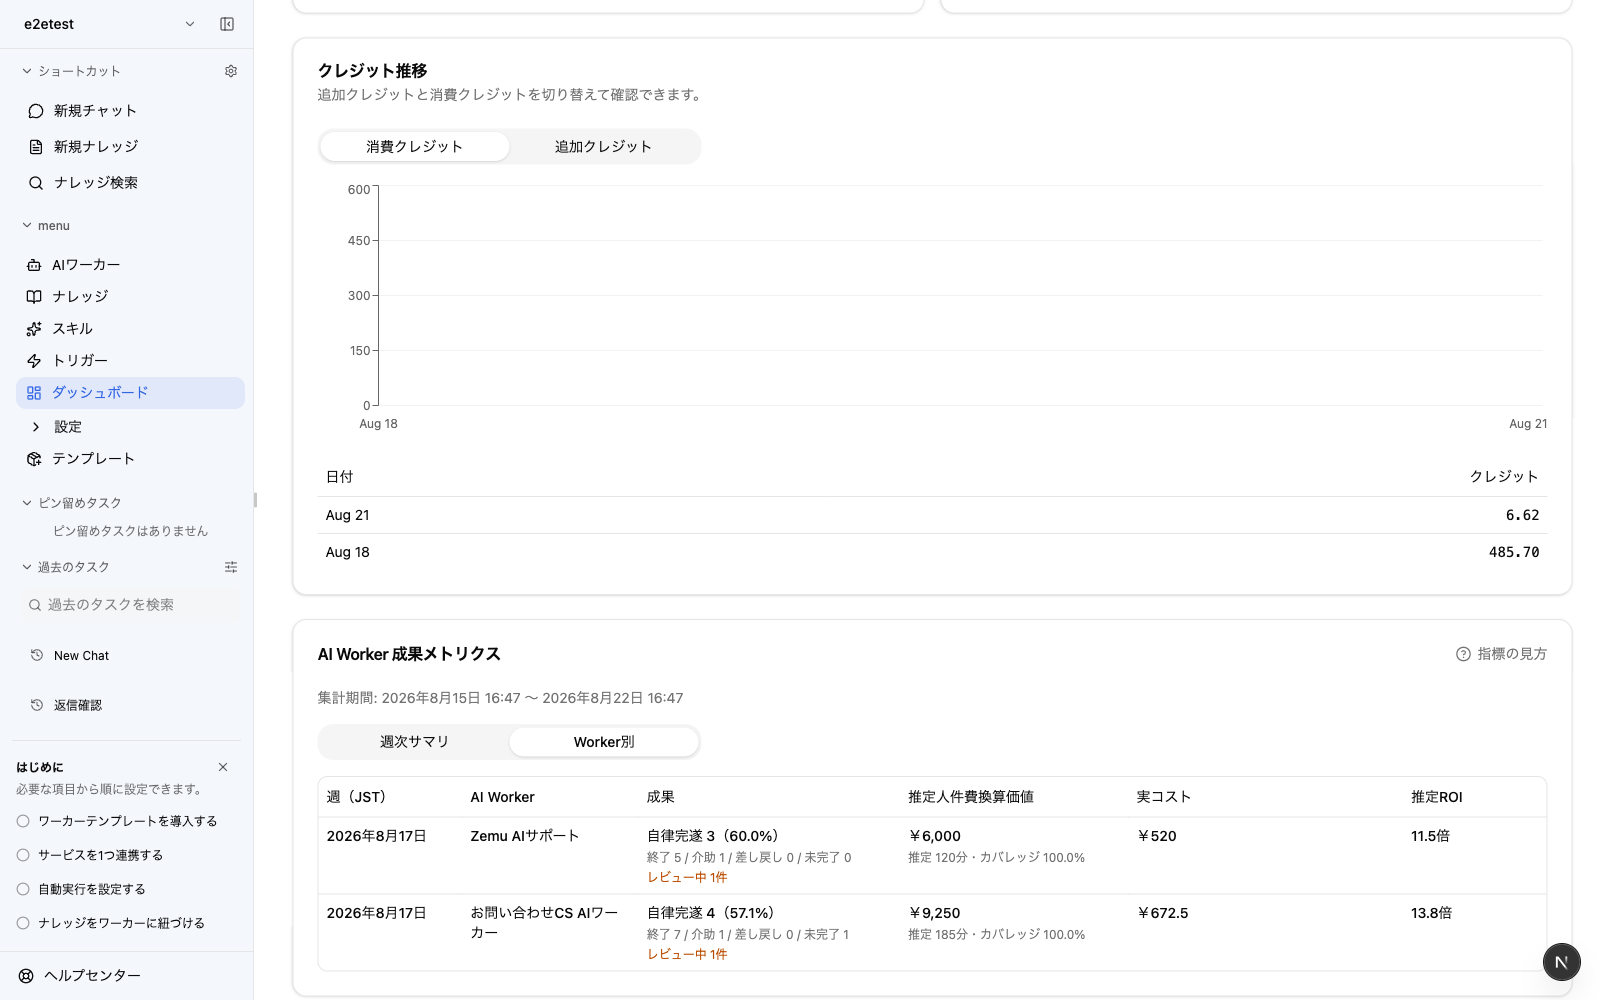Check 自動実行を設定する step circle
Screen dimensions: 1600x1000
[x=23, y=889]
